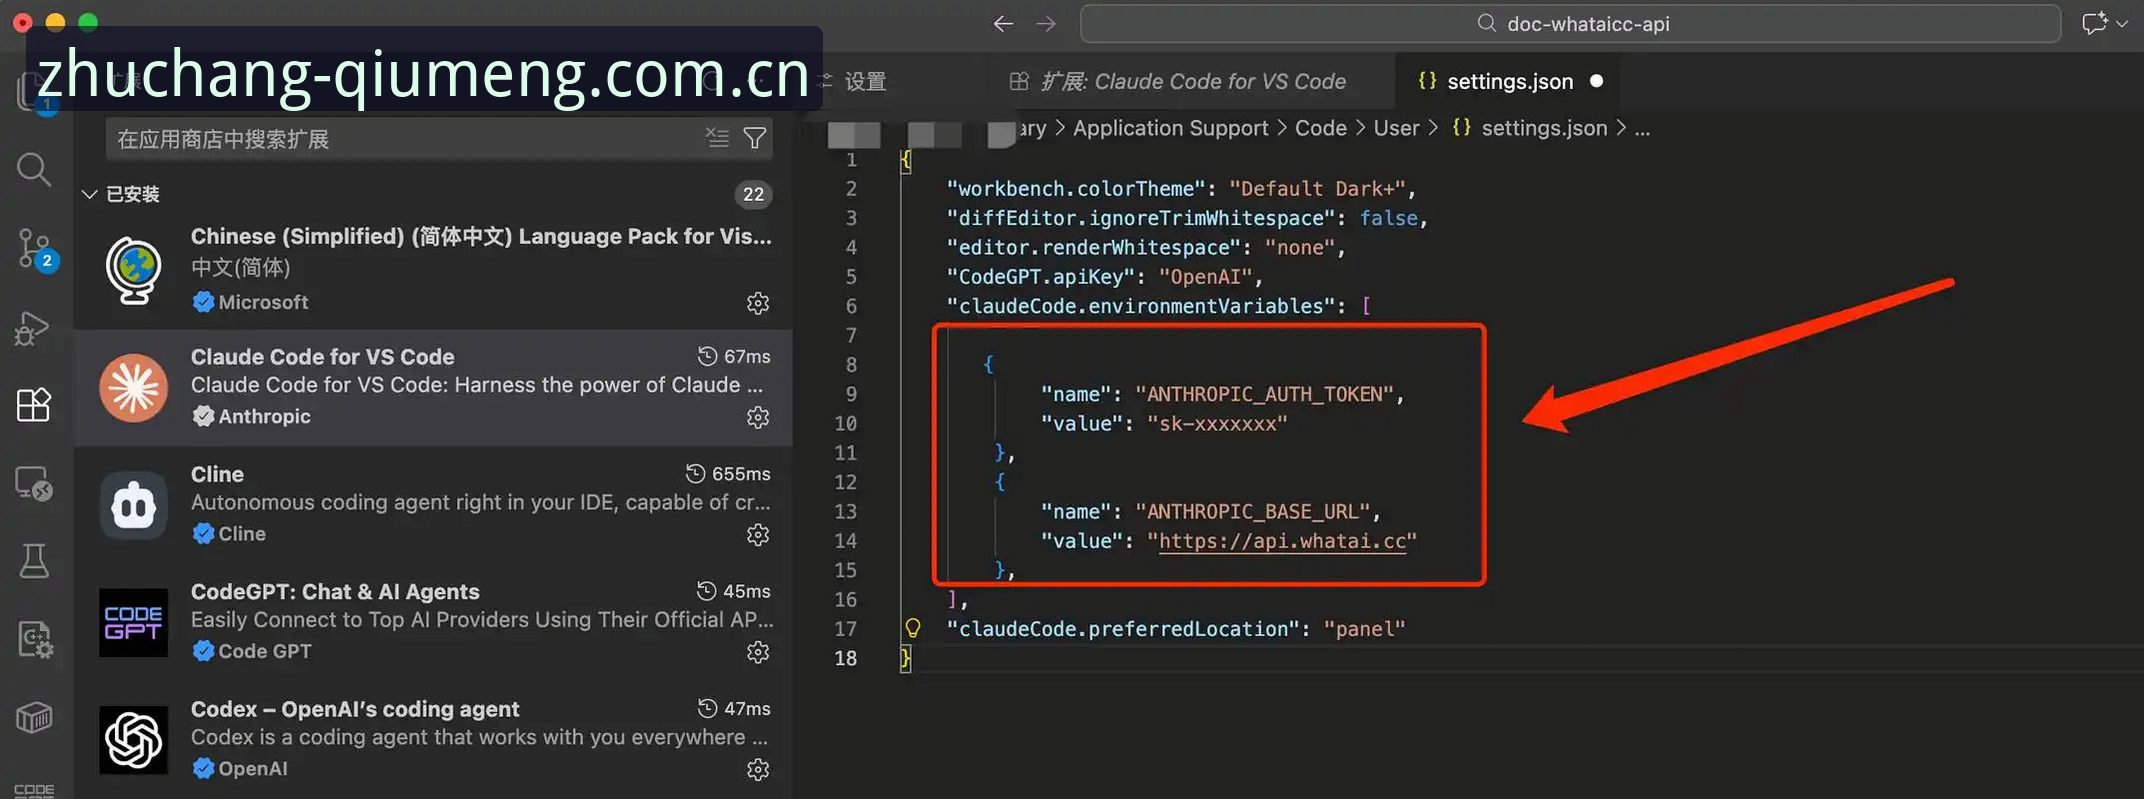Image resolution: width=2144 pixels, height=799 pixels.
Task: Open the container-shaped icon in the activity bar
Action: pyautogui.click(x=34, y=717)
